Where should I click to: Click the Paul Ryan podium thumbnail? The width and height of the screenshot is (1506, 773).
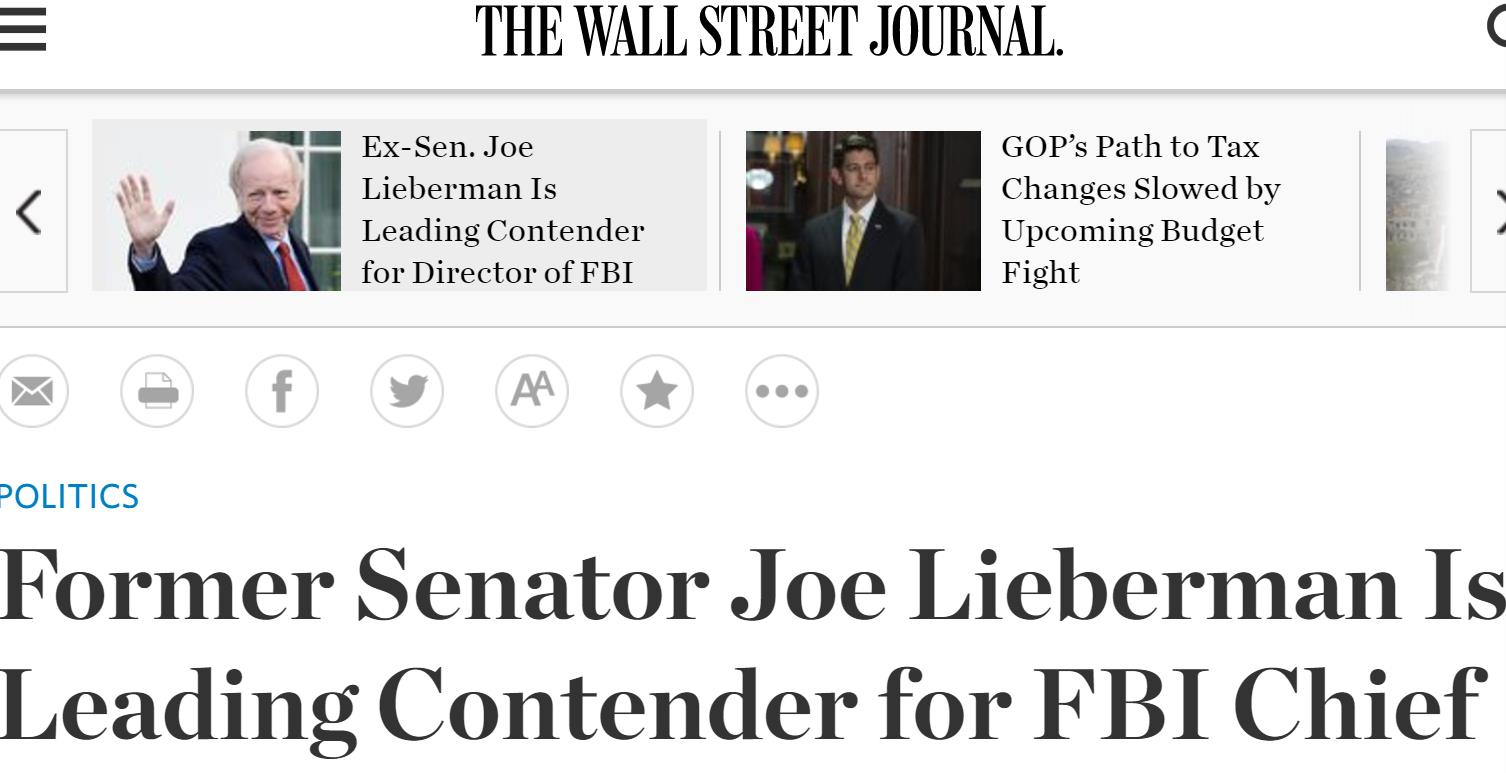[863, 211]
